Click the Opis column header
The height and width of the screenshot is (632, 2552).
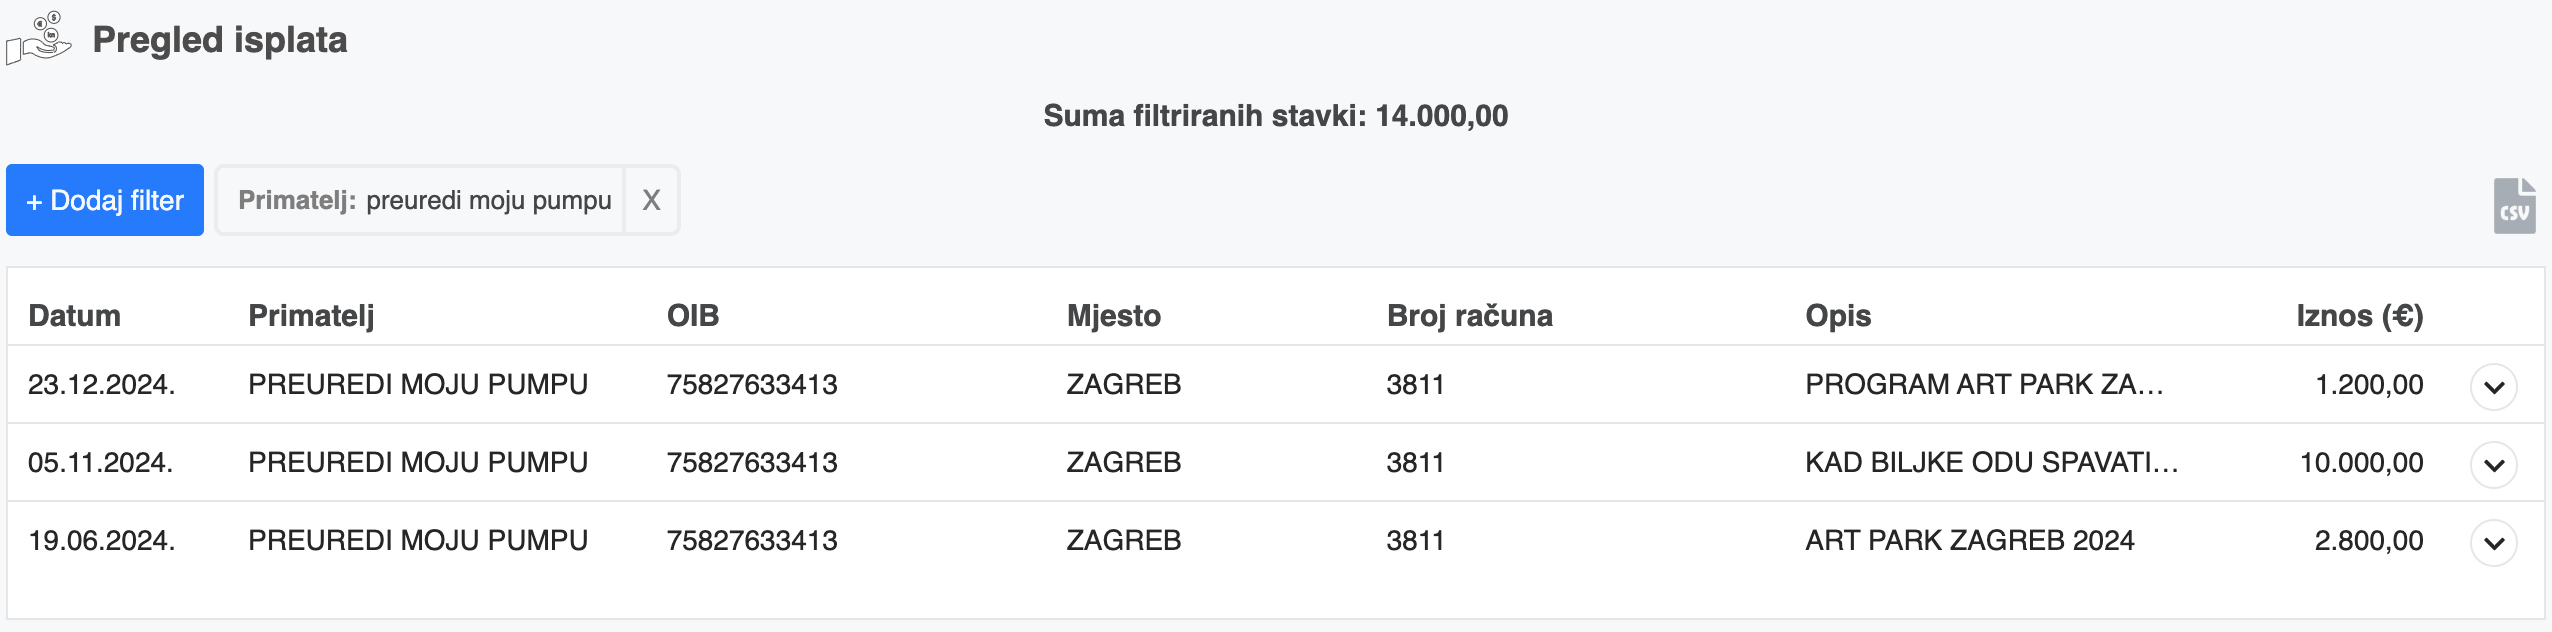click(1838, 316)
